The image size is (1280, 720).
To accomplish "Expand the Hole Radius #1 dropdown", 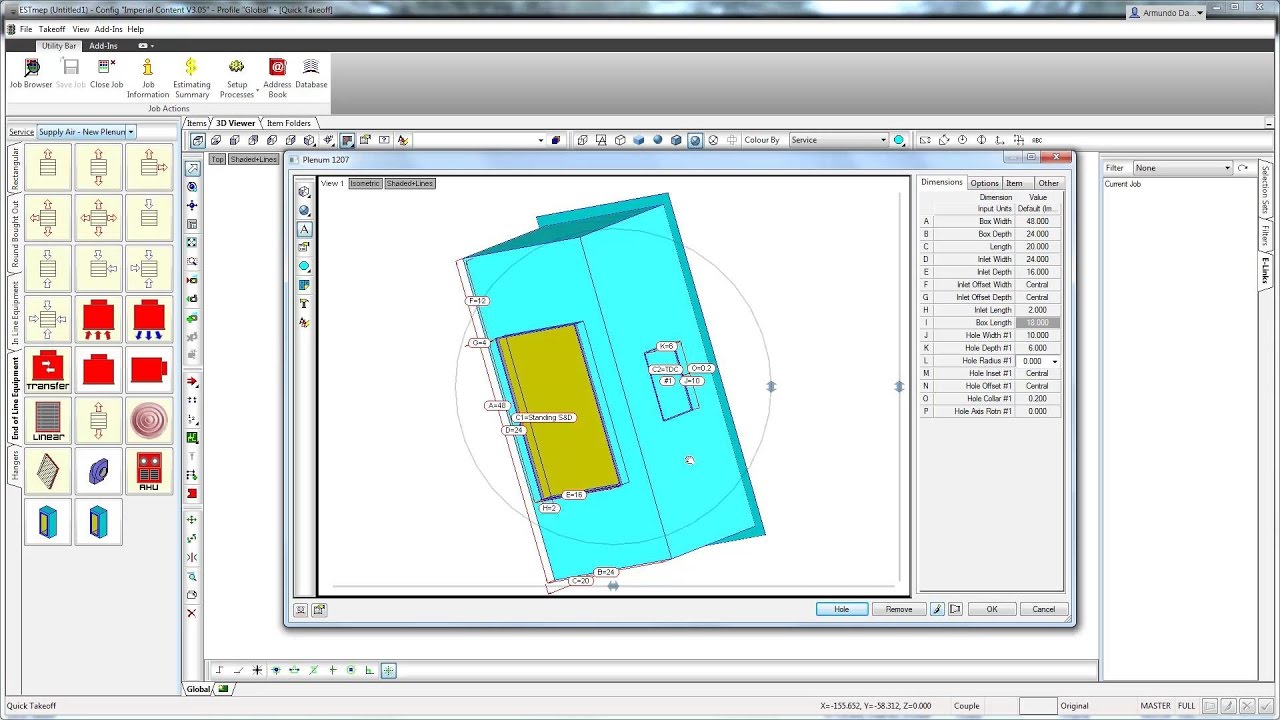I will click(x=1055, y=360).
